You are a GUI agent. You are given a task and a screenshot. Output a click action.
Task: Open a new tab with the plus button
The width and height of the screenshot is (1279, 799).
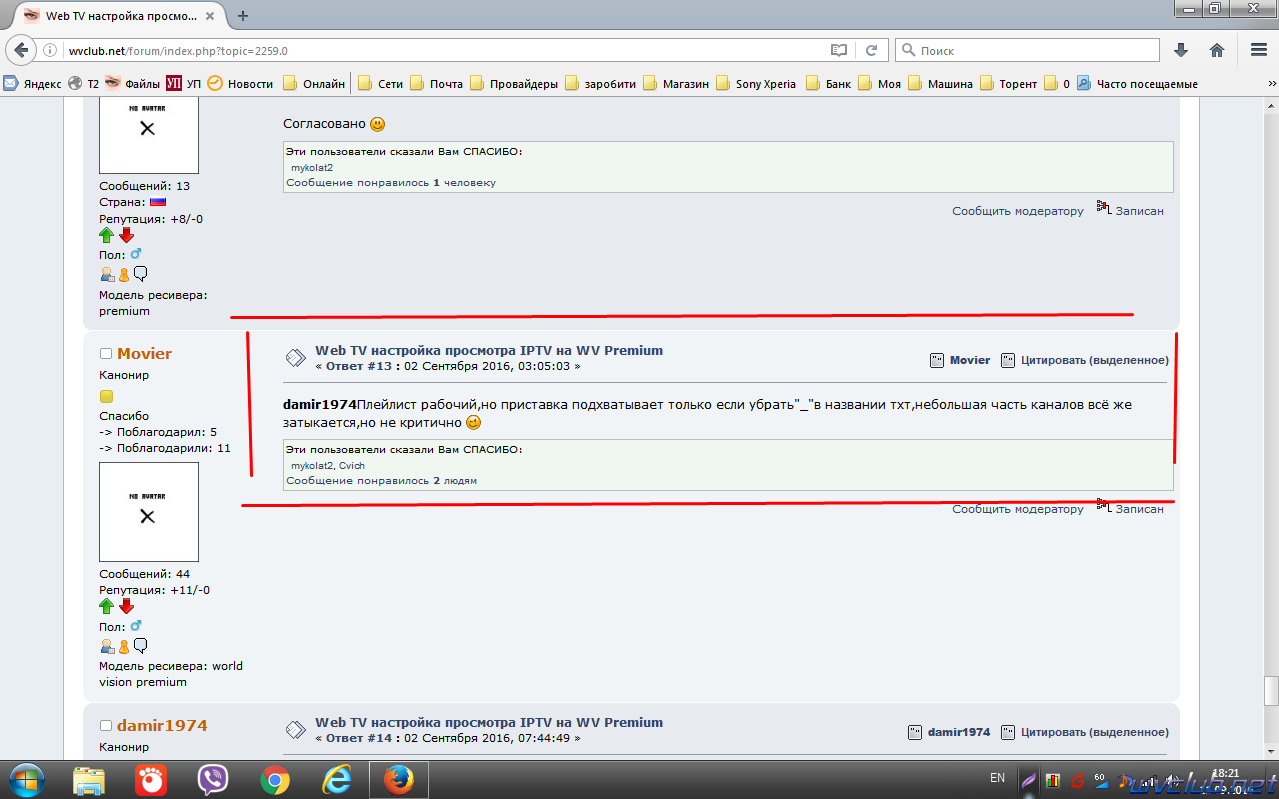242,15
